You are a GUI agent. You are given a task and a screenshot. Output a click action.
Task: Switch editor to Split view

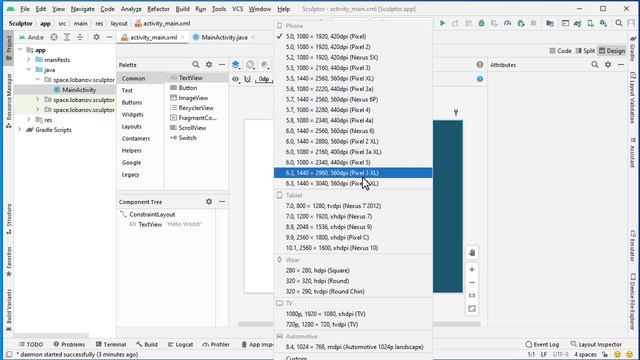pos(585,51)
